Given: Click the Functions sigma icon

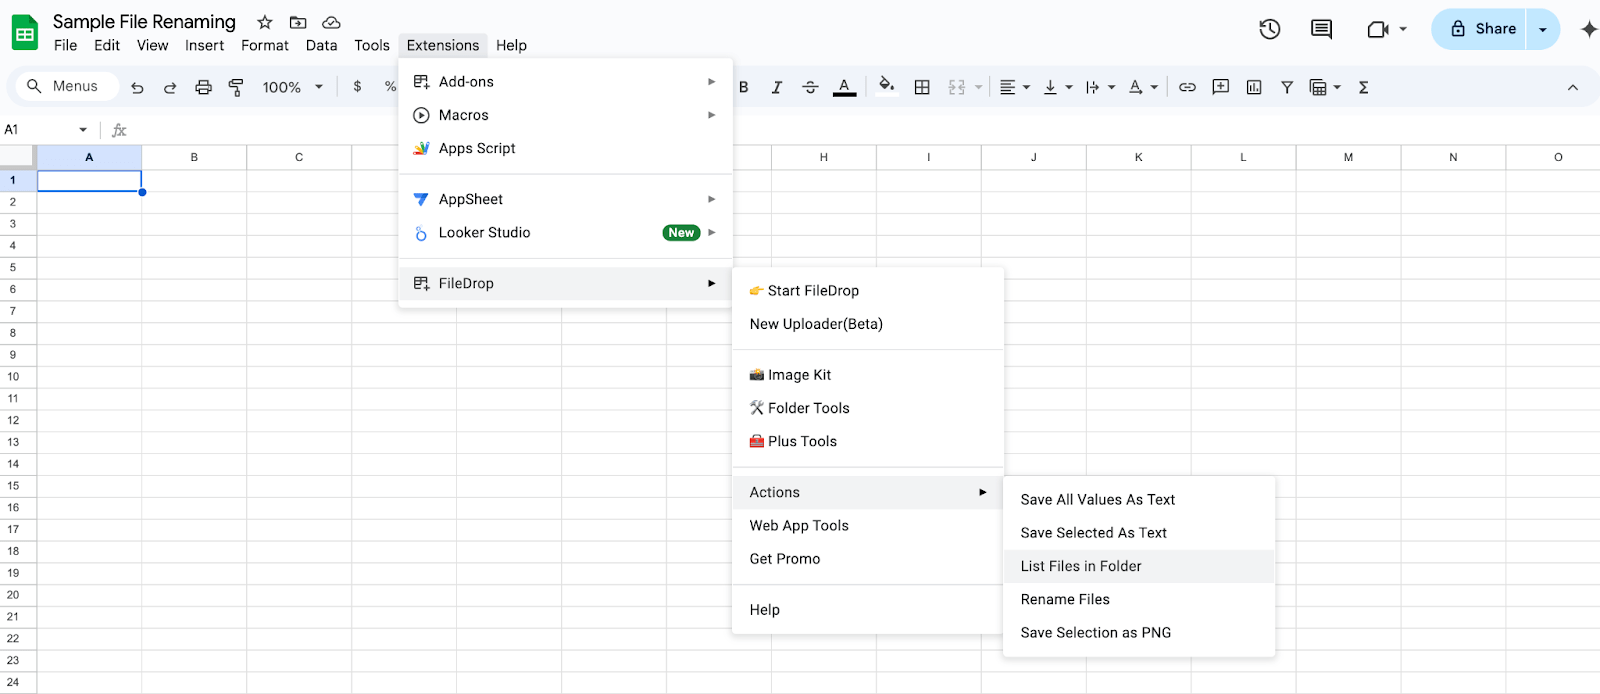Looking at the screenshot, I should pos(1363,87).
